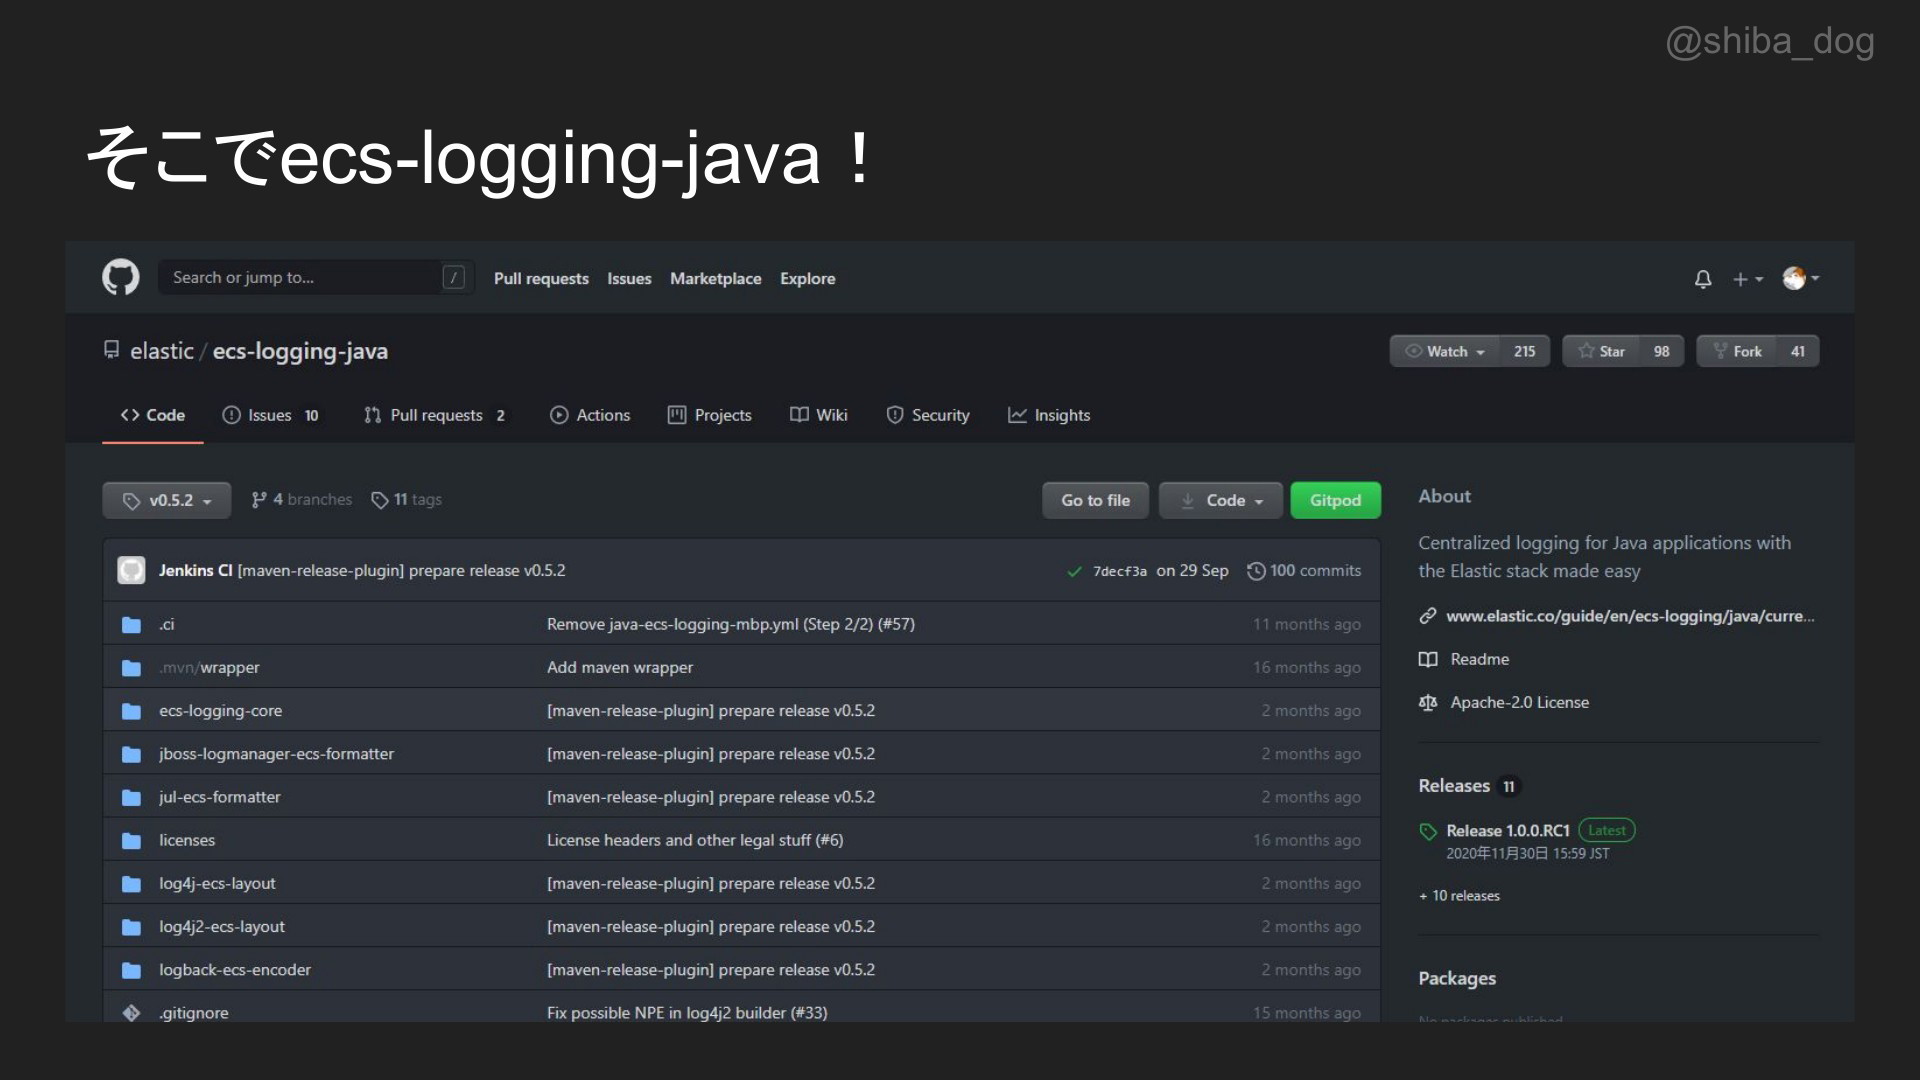Open the user avatar menu
This screenshot has width=1920, height=1080.
click(x=1800, y=278)
